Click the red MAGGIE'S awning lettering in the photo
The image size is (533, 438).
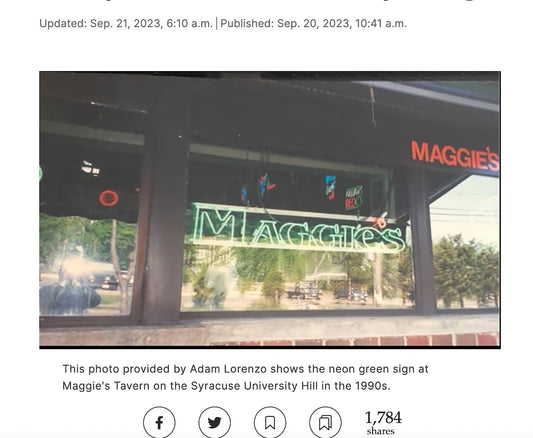(x=455, y=156)
